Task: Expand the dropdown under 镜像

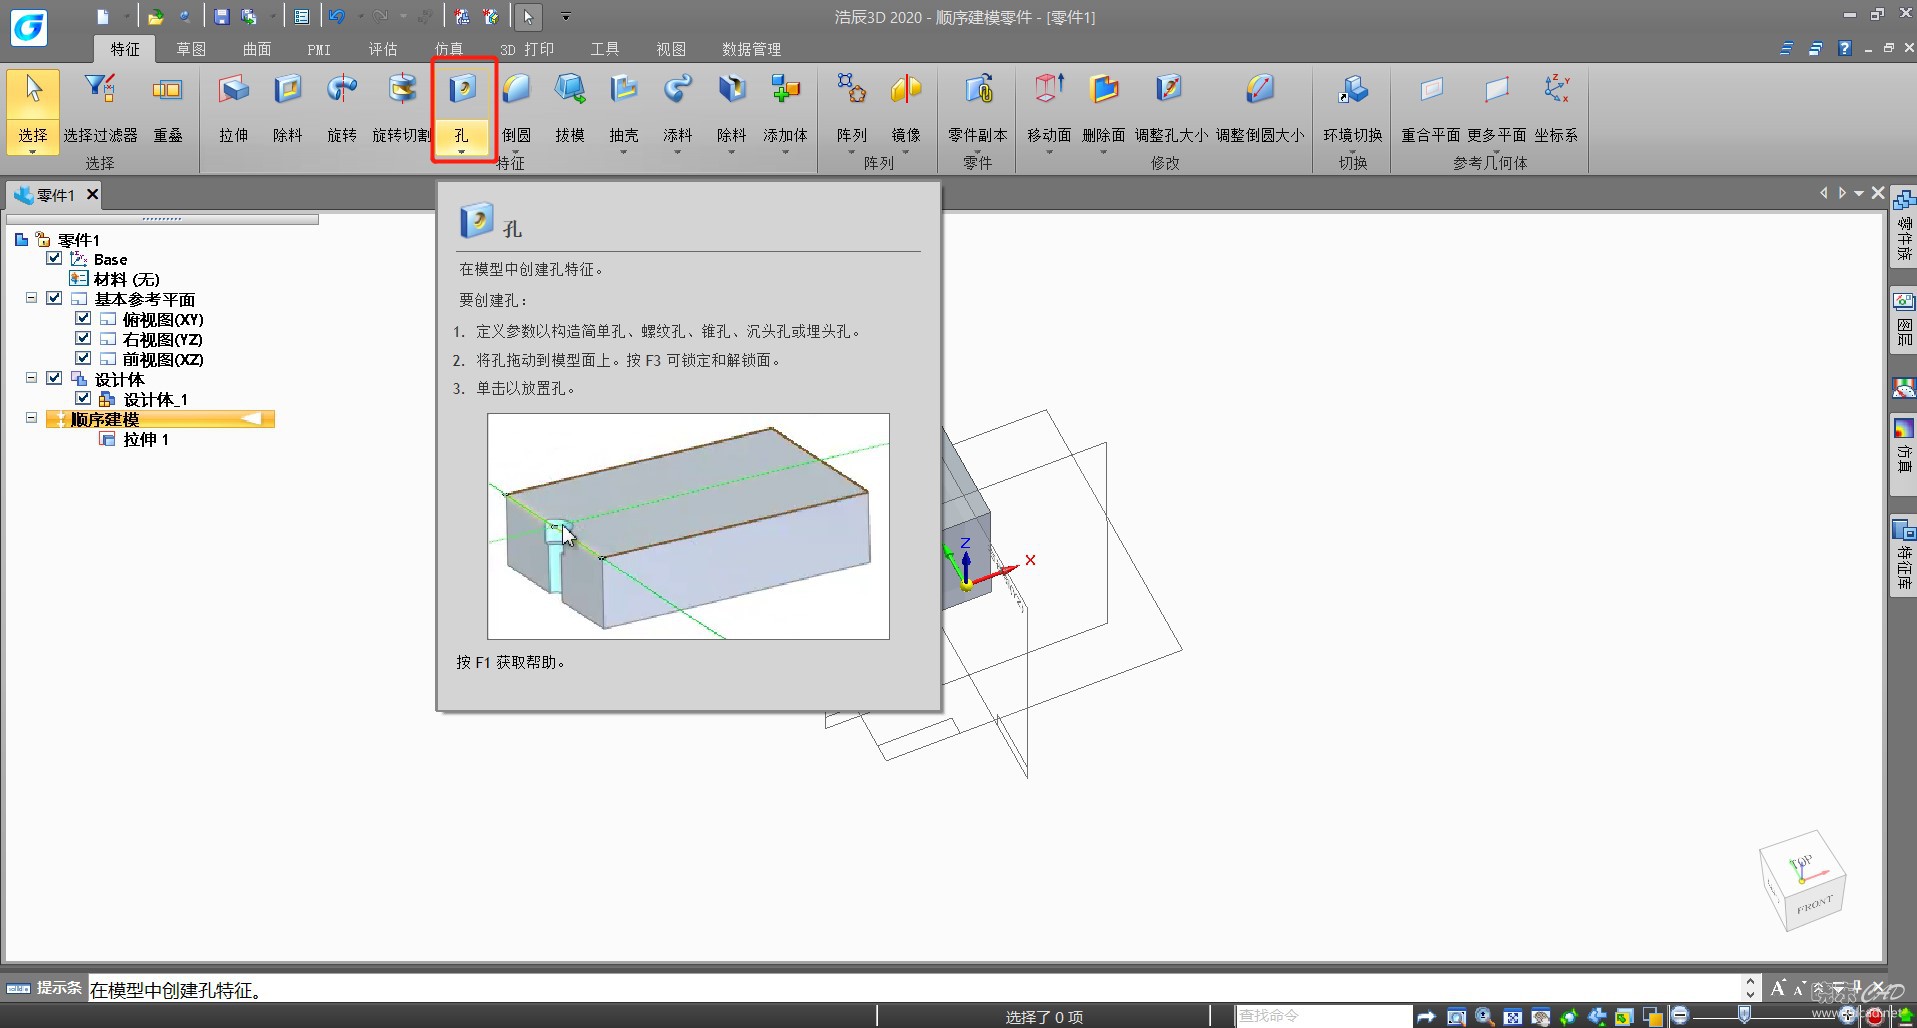Action: (906, 152)
